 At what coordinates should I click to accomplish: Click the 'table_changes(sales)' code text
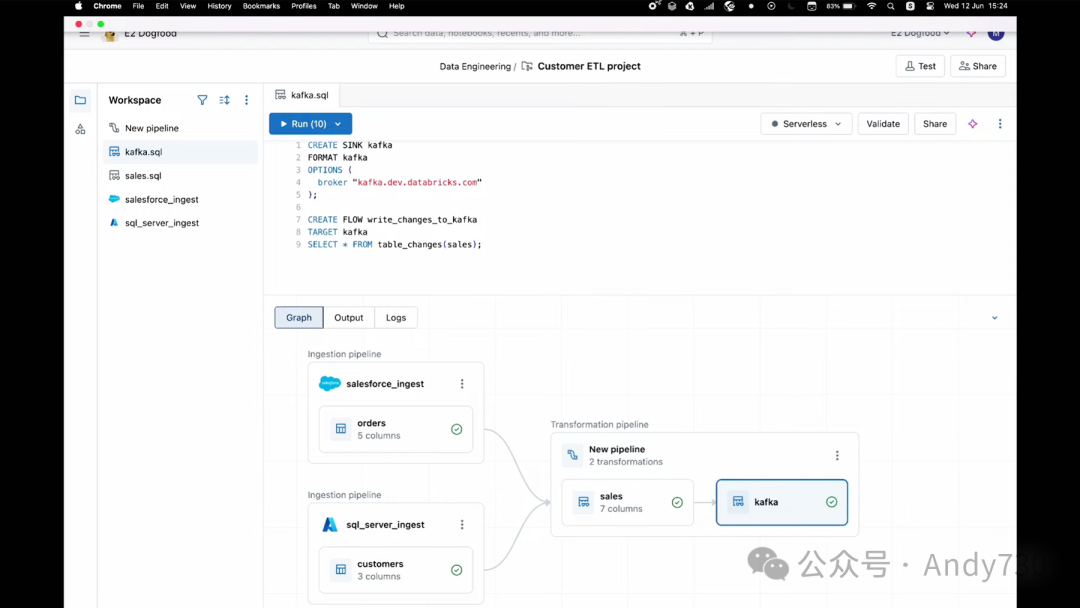[x=427, y=244]
